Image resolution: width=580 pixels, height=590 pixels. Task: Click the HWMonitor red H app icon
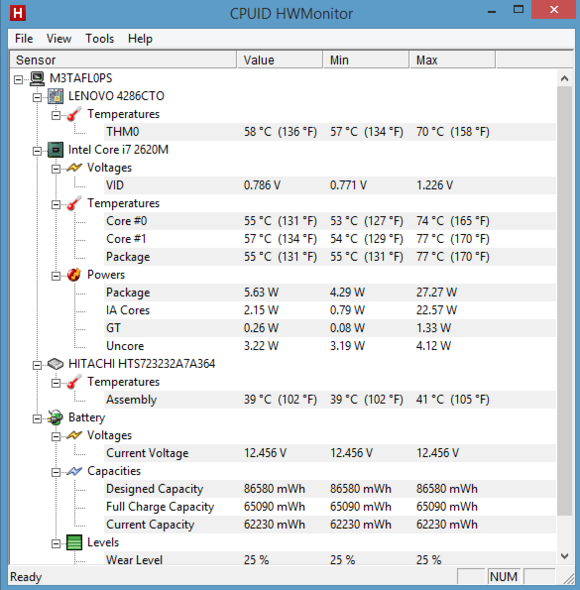click(x=18, y=13)
